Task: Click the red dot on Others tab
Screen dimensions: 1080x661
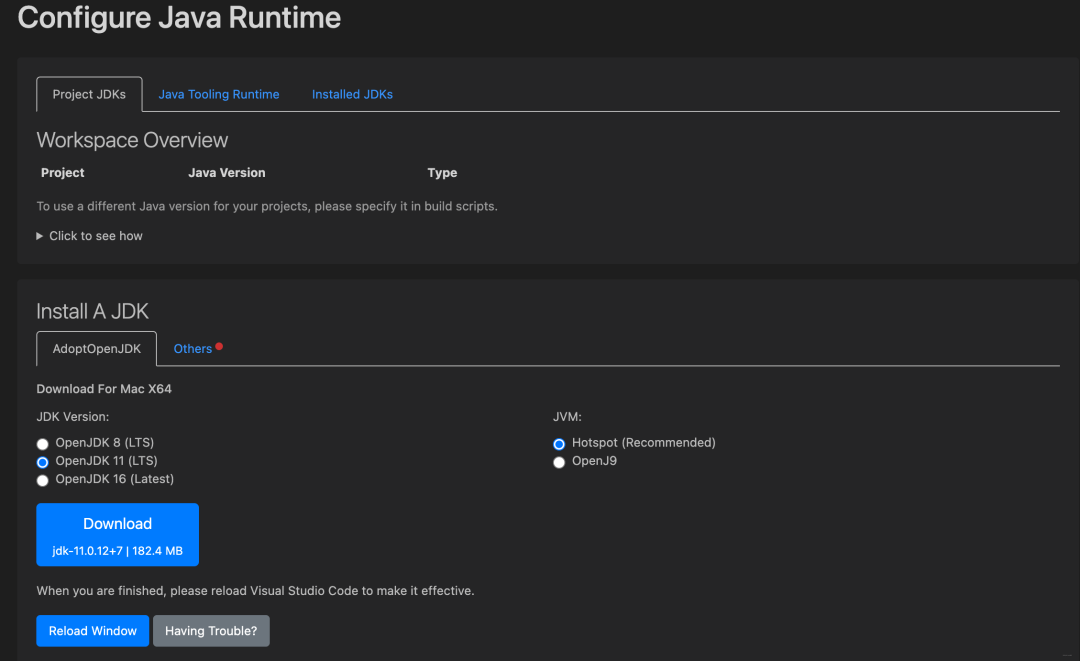Action: pyautogui.click(x=219, y=346)
